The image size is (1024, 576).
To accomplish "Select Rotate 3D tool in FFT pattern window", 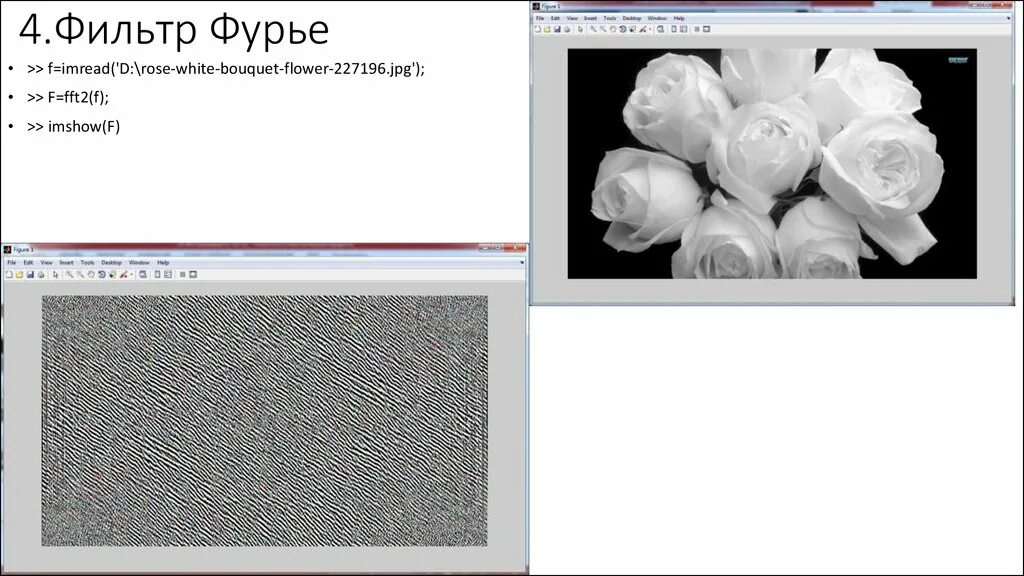I will (x=102, y=274).
